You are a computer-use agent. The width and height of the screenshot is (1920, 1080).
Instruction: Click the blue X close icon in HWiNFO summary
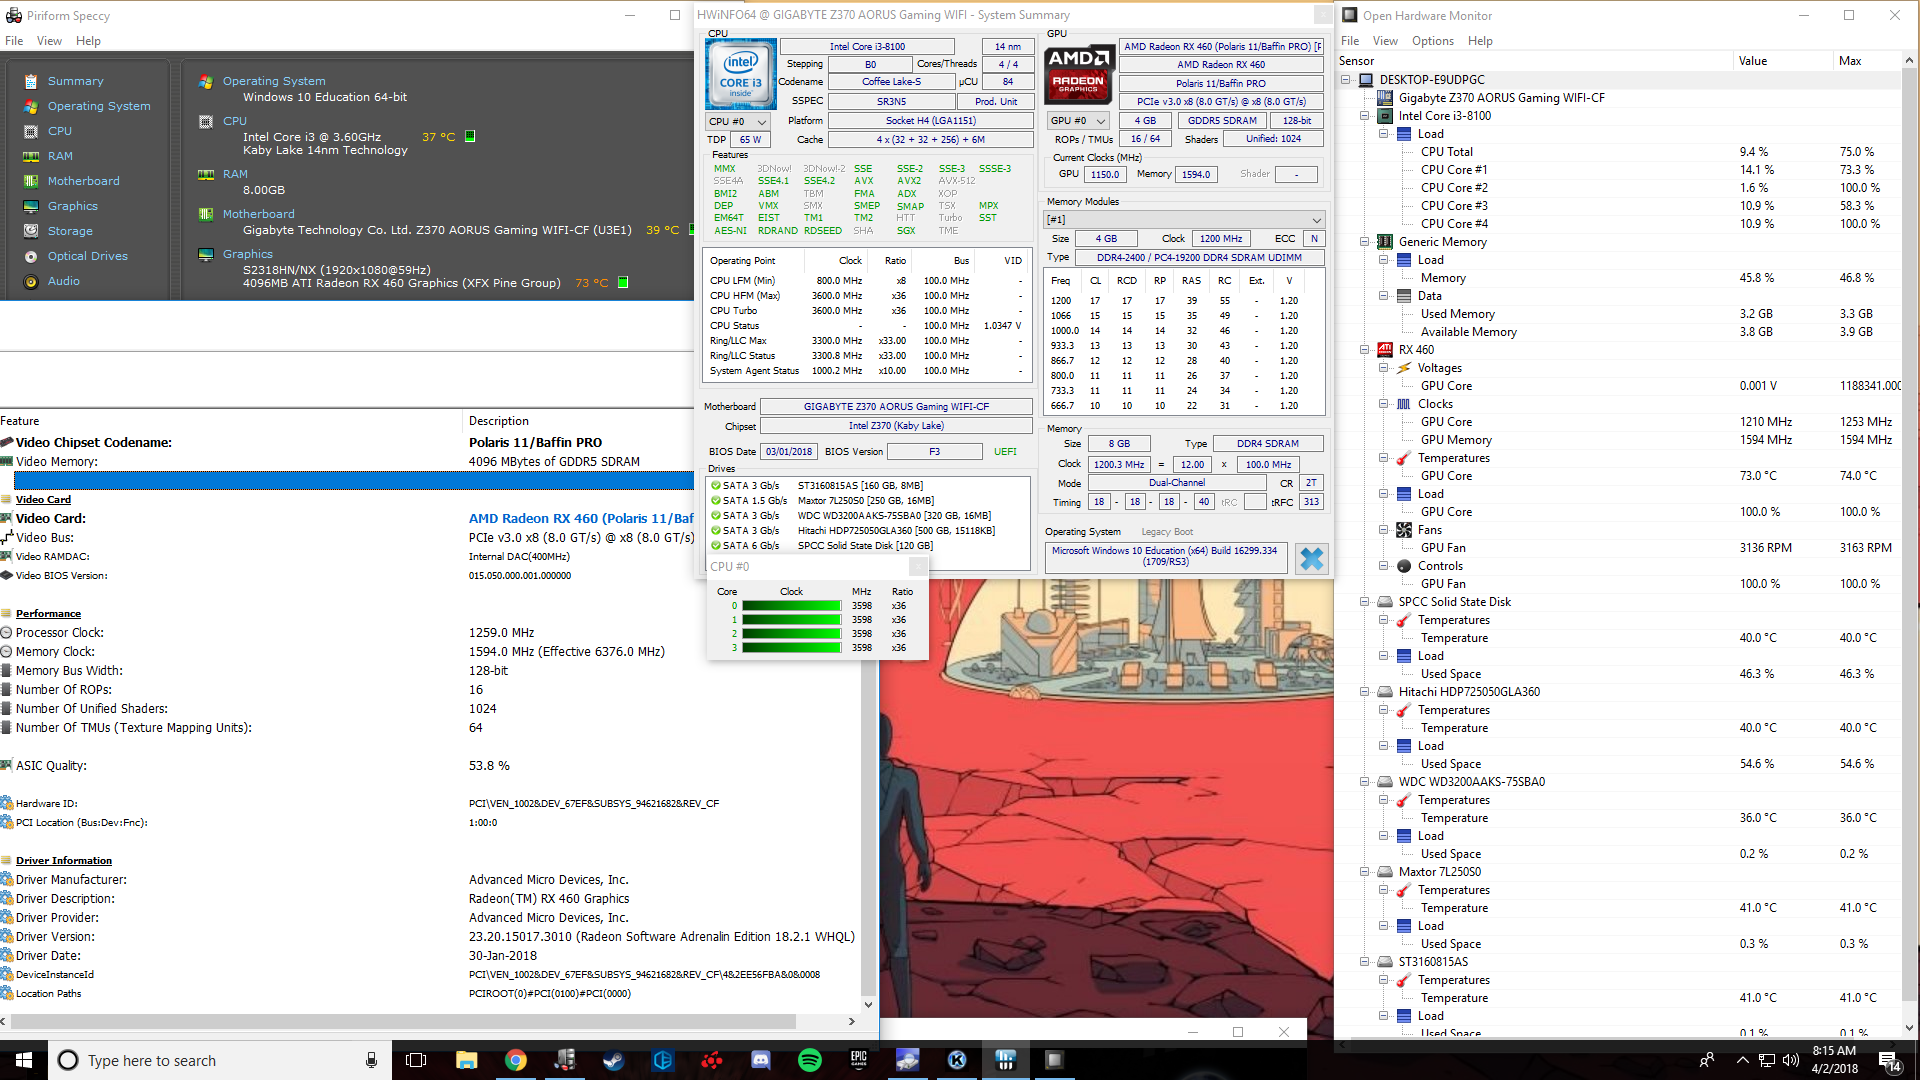click(1311, 558)
